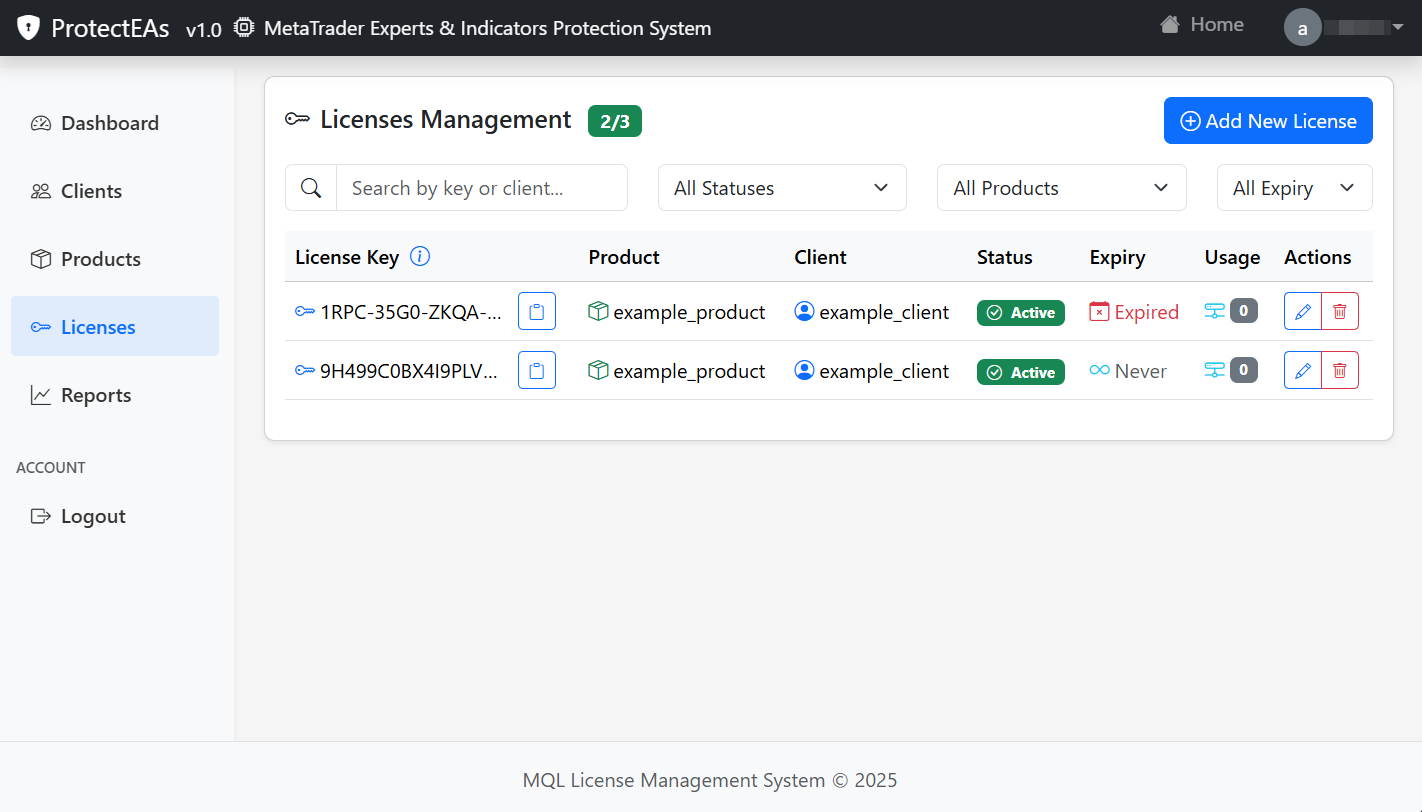Click the Active status badge in 1RPC row
This screenshot has width=1422, height=812.
coord(1021,312)
